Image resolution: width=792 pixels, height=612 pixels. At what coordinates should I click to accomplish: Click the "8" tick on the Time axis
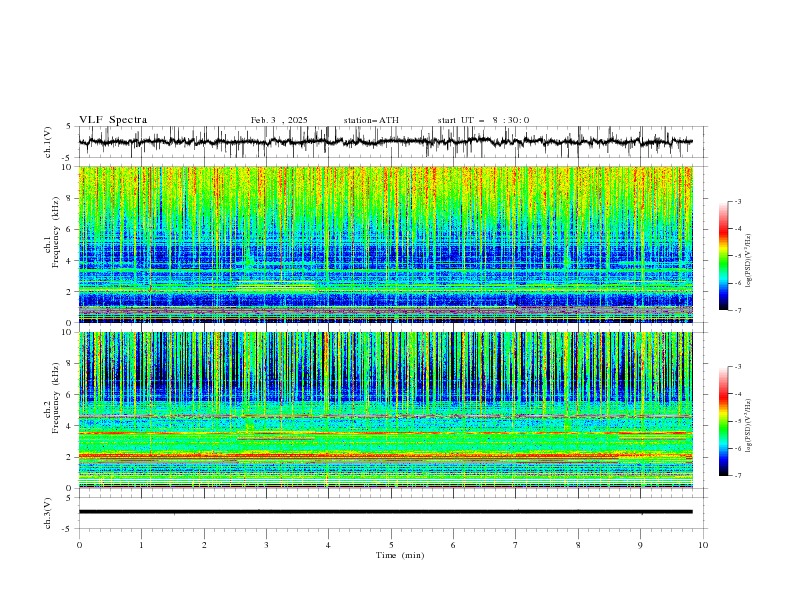pos(578,545)
